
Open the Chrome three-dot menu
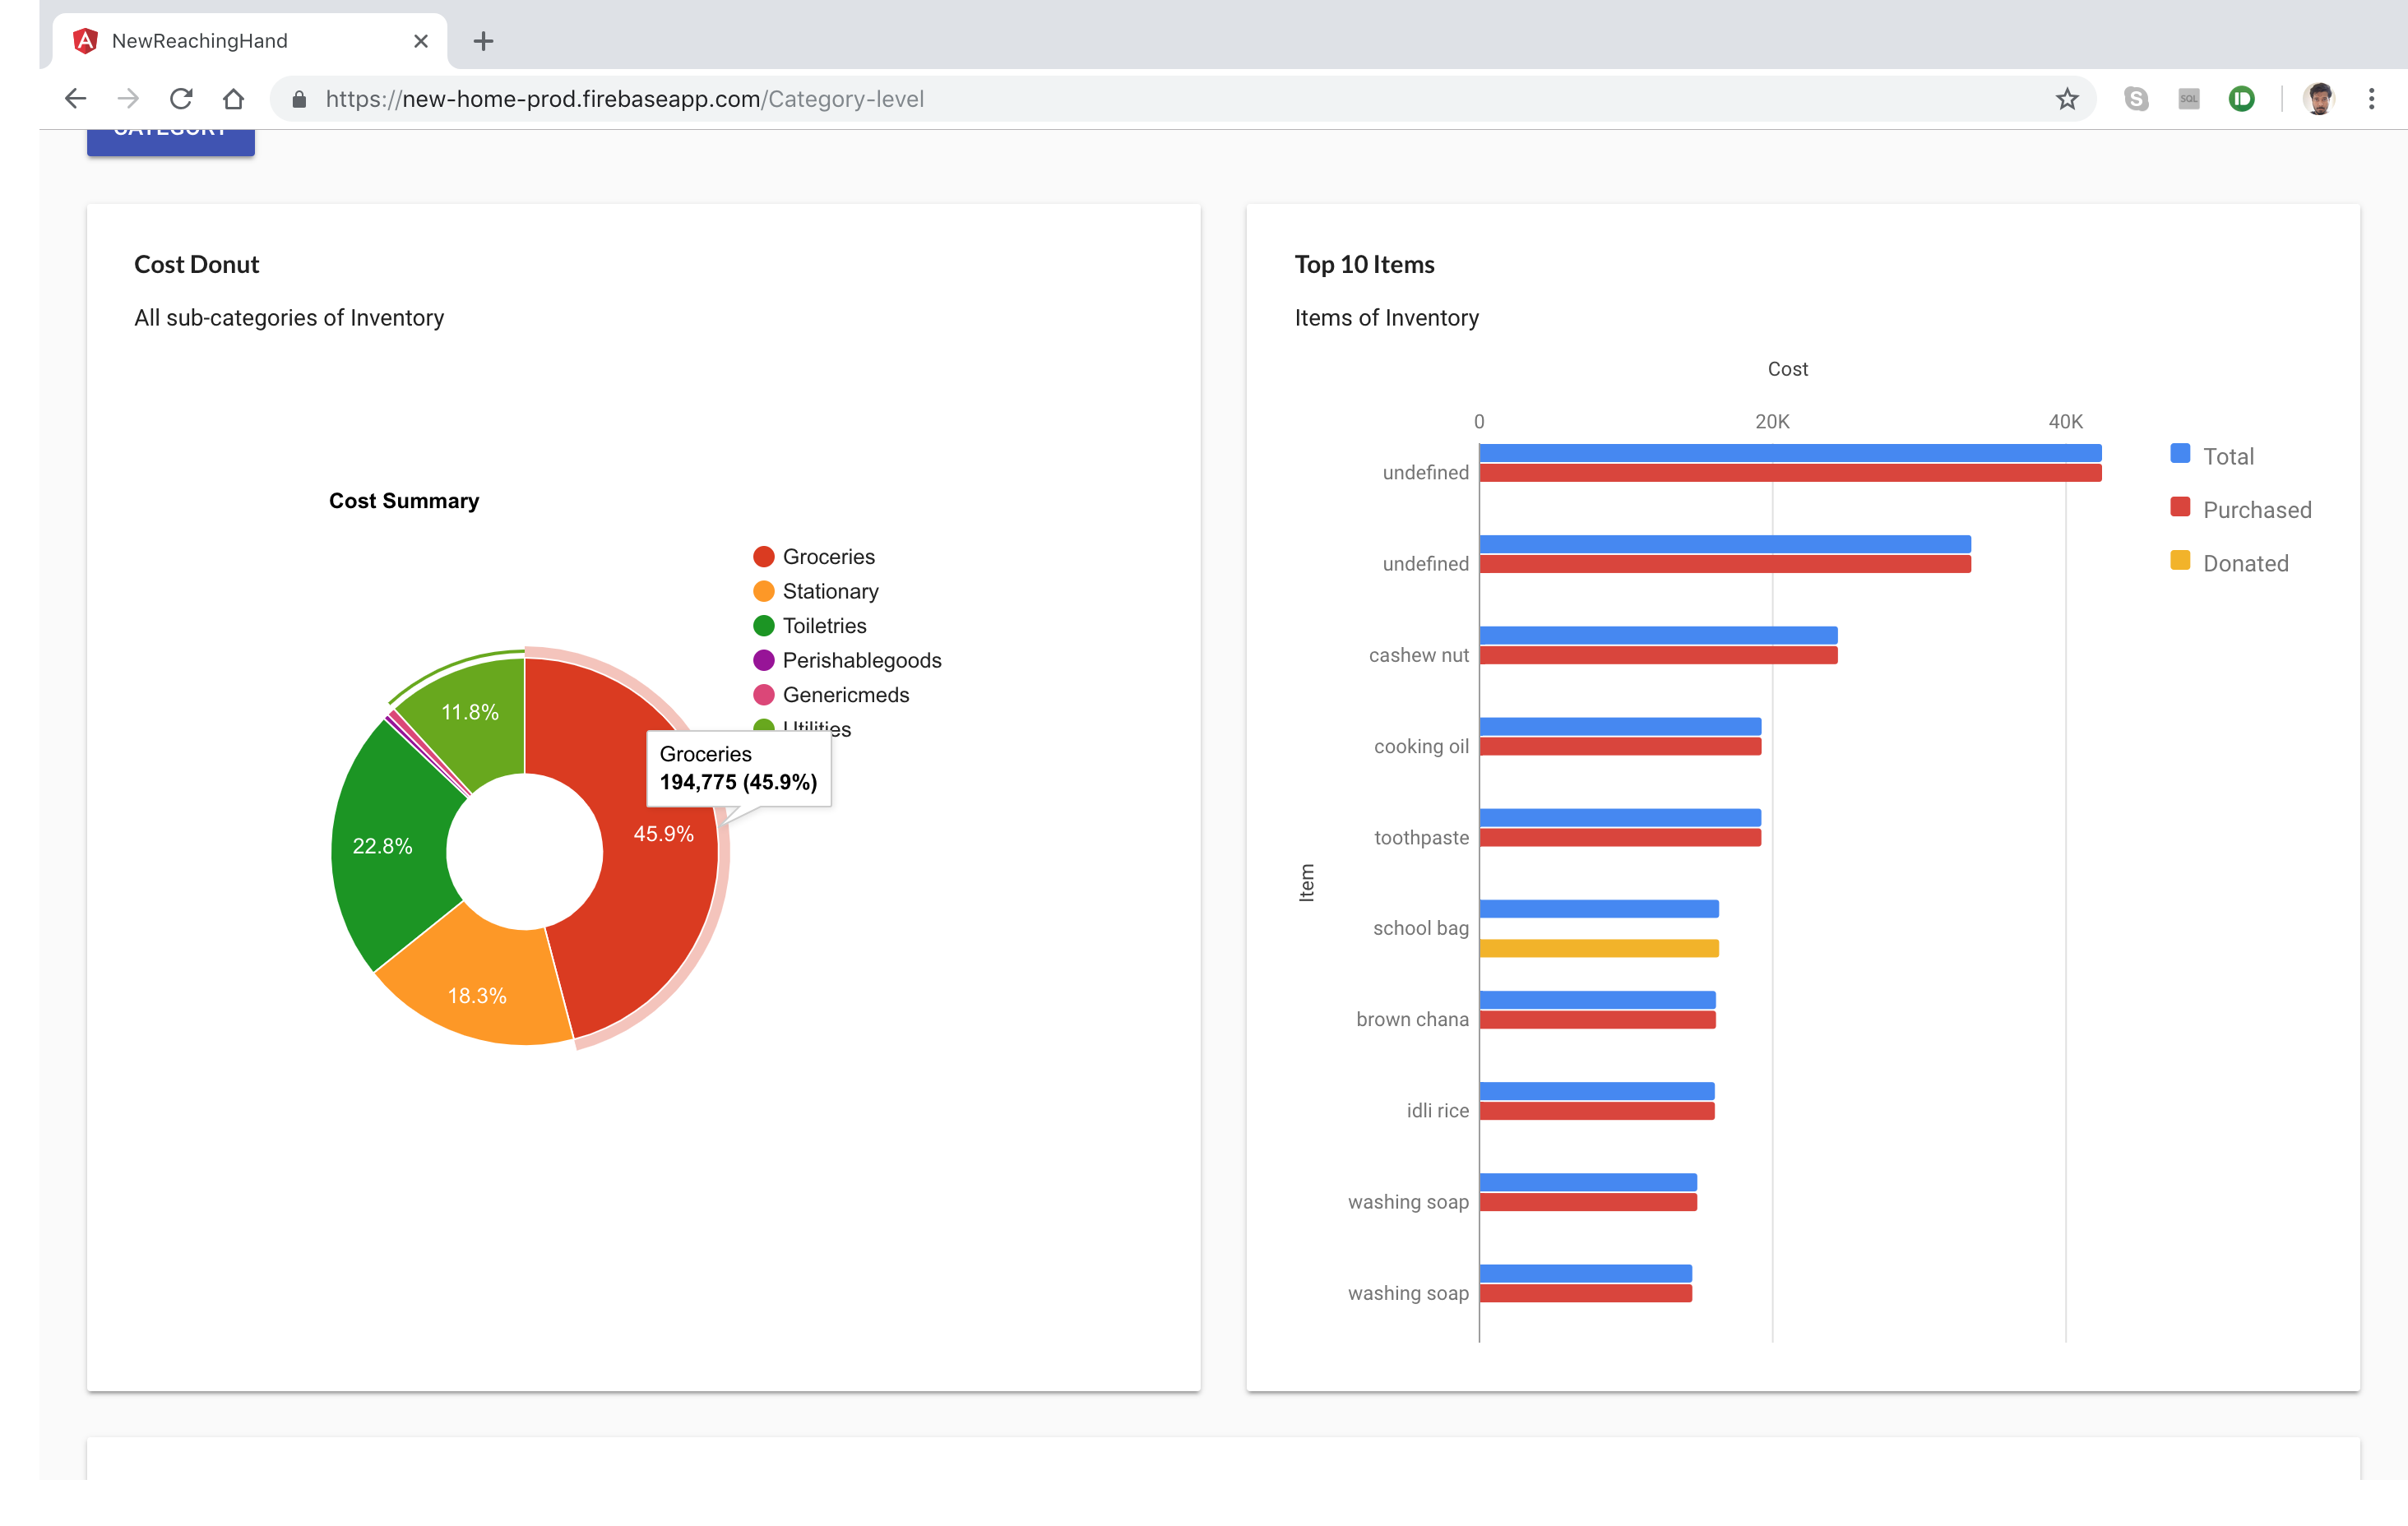pos(2371,99)
